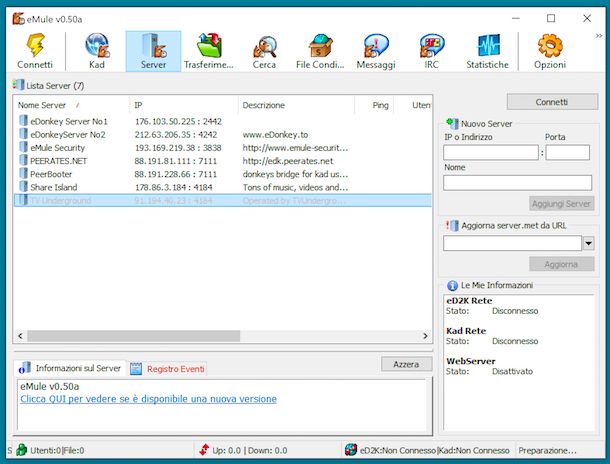Click the server.met URL input field
This screenshot has height=464, width=610.
(512, 243)
